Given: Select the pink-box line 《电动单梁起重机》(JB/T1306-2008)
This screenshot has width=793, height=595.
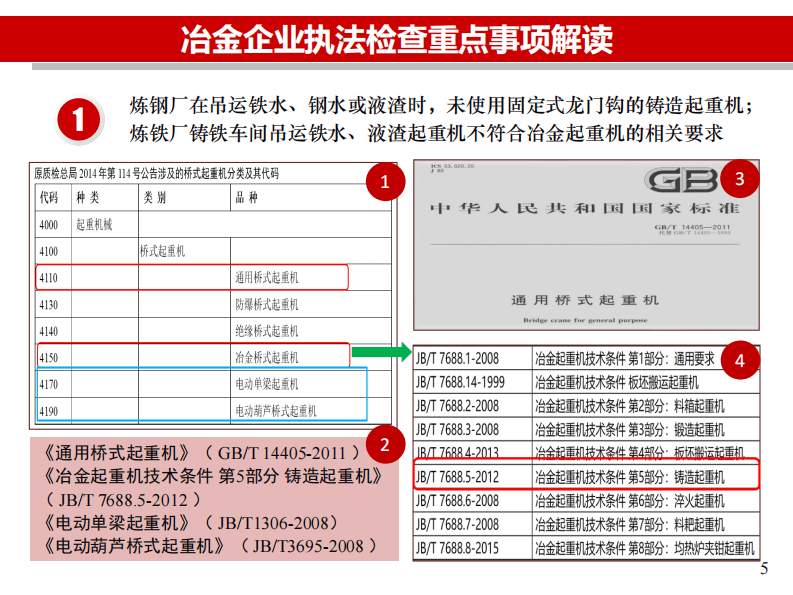Looking at the screenshot, I should (x=191, y=523).
